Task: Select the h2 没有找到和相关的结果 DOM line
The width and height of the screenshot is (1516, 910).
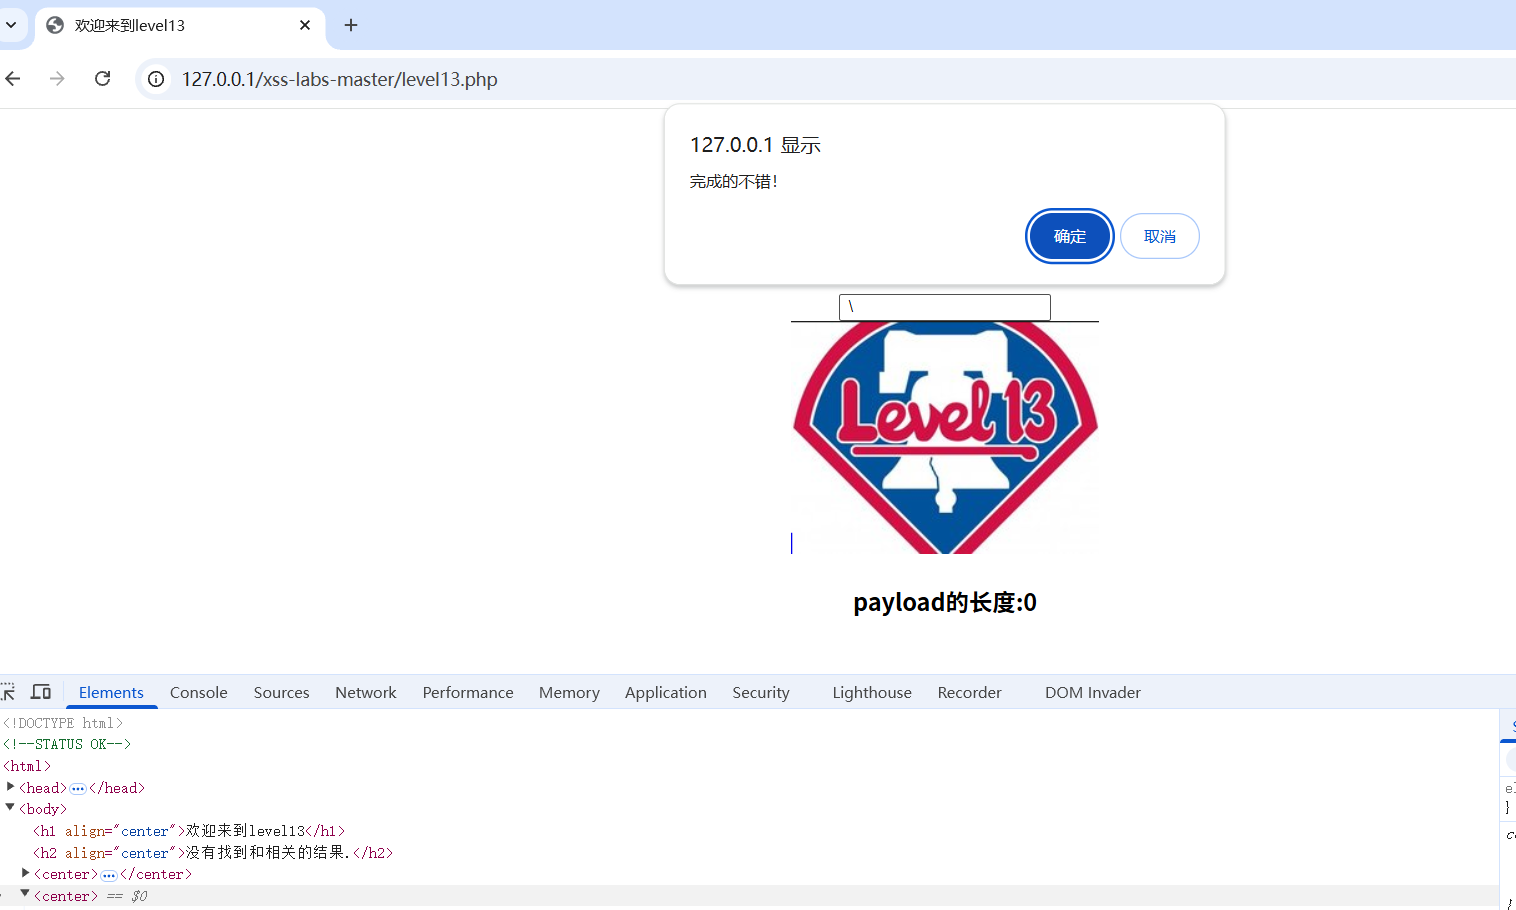Action: pyautogui.click(x=213, y=853)
